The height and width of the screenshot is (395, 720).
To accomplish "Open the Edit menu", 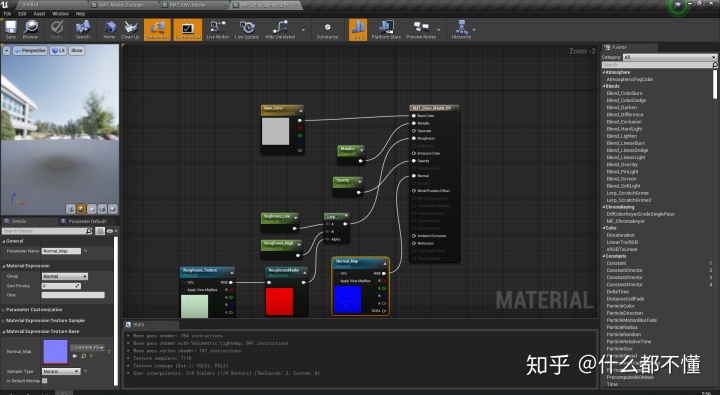I will [22, 14].
